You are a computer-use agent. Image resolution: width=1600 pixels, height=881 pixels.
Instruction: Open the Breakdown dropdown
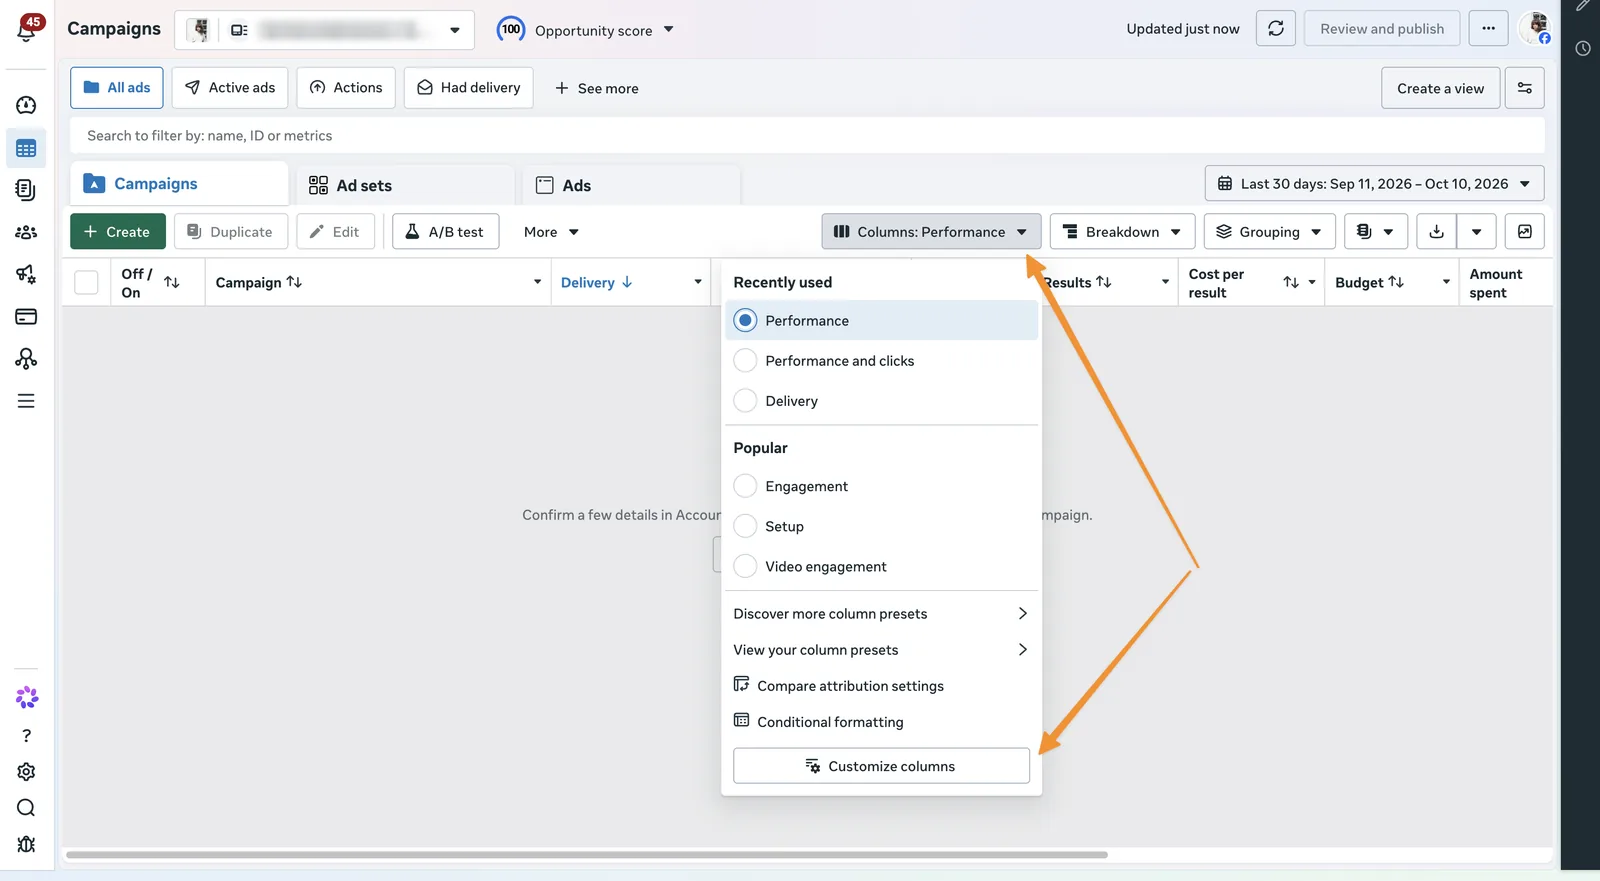coord(1122,232)
